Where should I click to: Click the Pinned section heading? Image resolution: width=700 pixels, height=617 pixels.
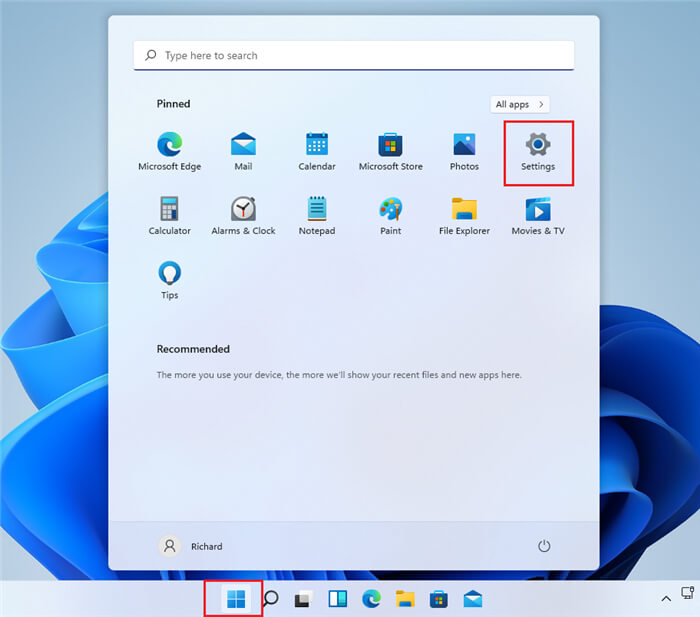(x=173, y=104)
